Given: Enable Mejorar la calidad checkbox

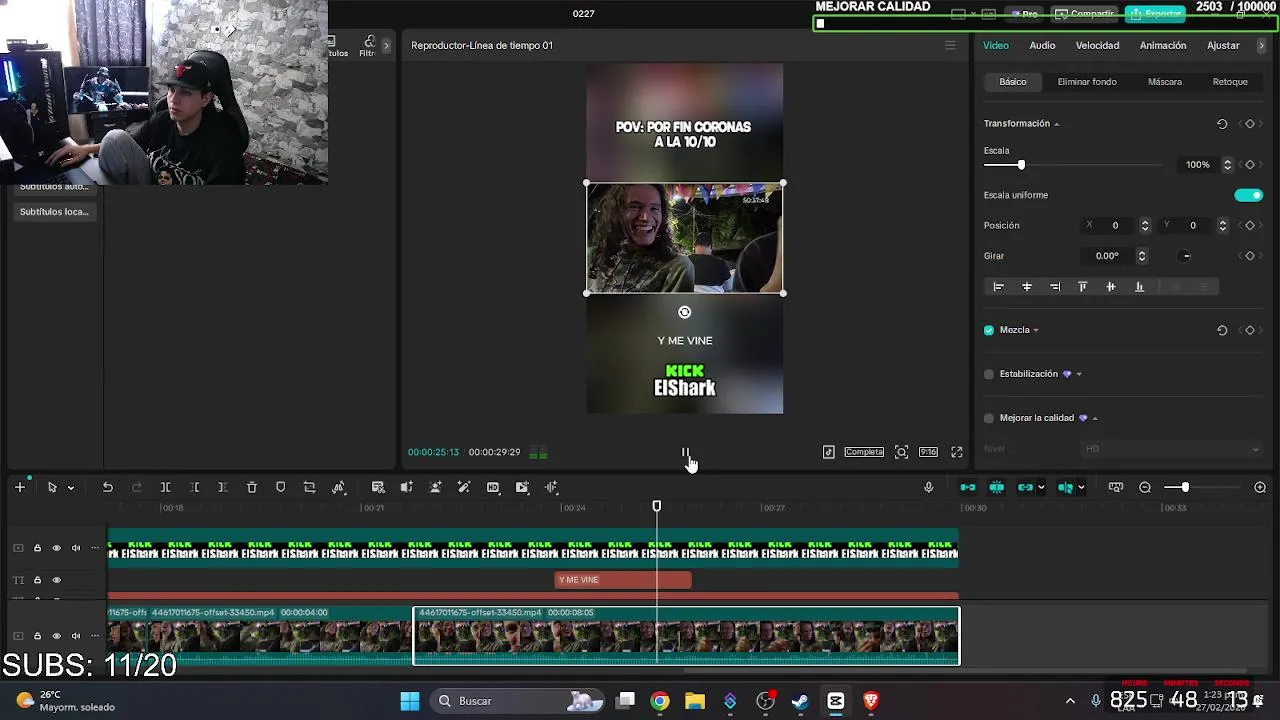Looking at the screenshot, I should [989, 418].
